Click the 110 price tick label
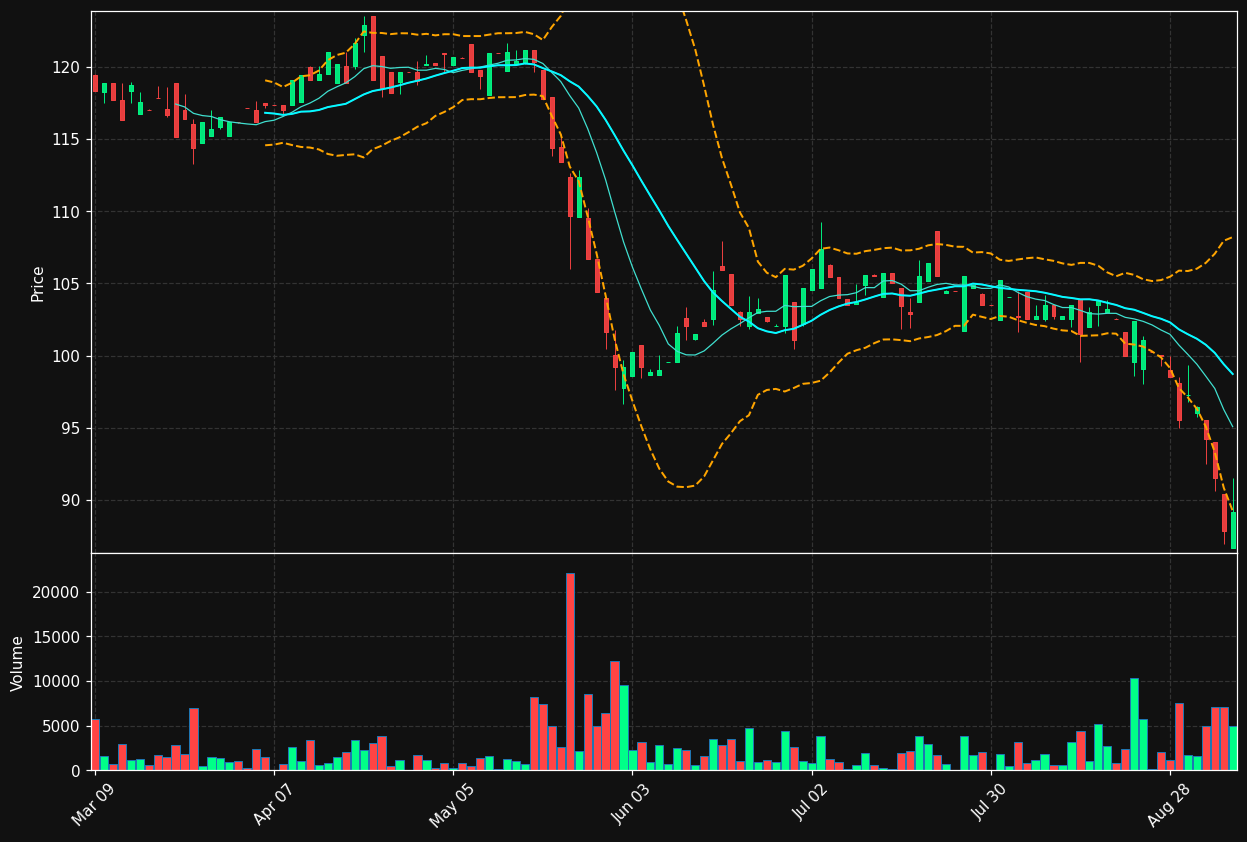Image resolution: width=1247 pixels, height=842 pixels. (x=66, y=212)
